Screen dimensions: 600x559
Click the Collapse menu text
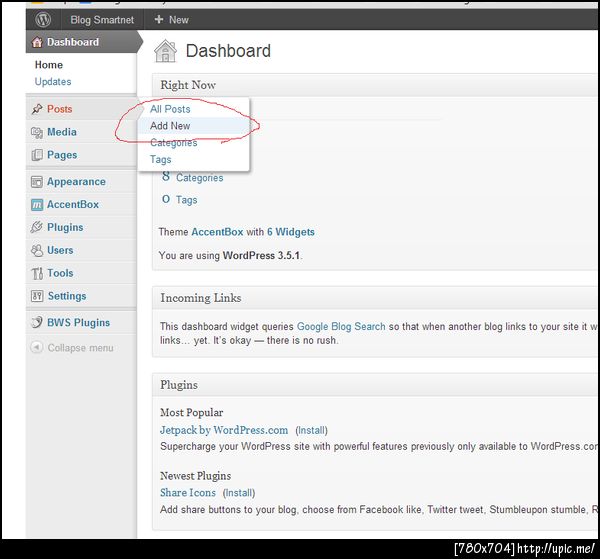tap(80, 348)
